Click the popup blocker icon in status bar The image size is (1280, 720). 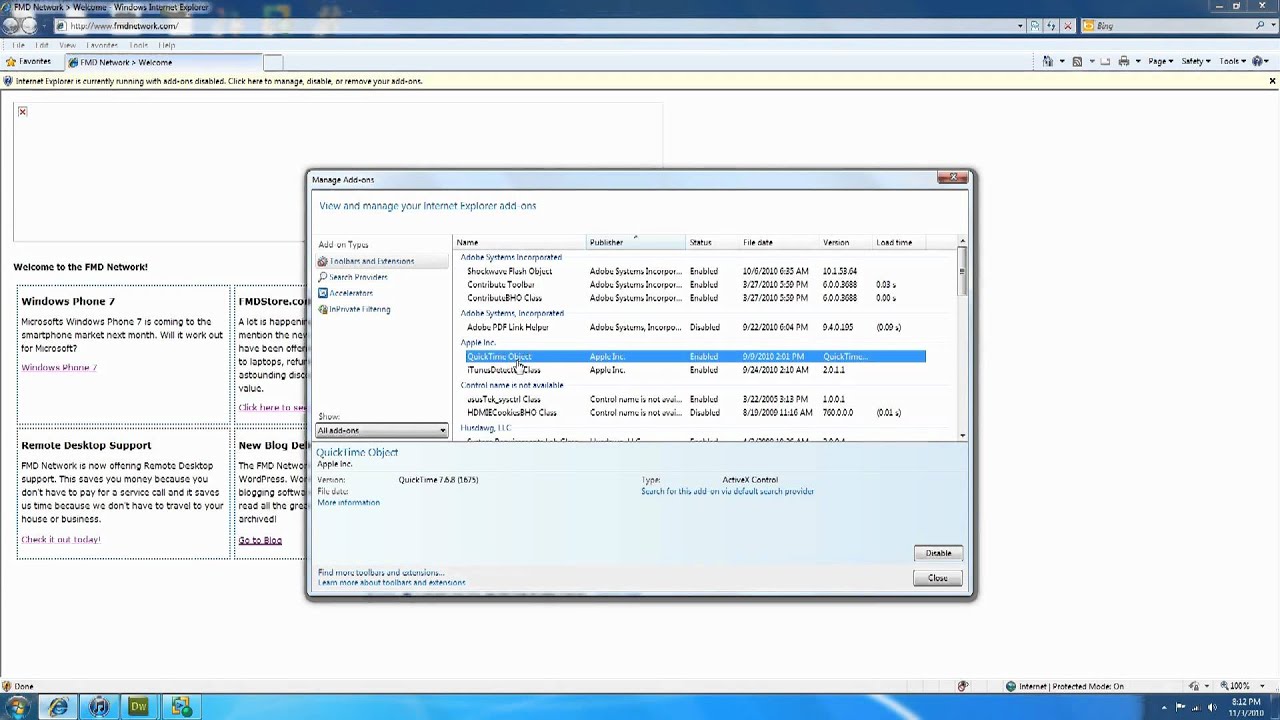[x=963, y=686]
